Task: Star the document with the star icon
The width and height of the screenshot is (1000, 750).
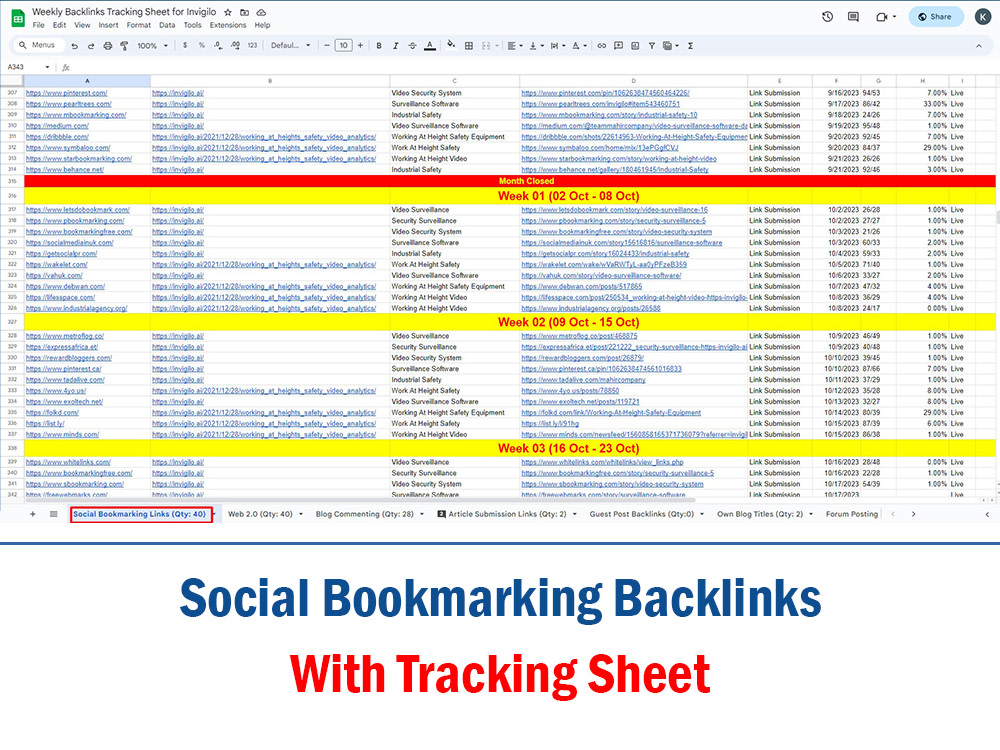Action: (228, 12)
